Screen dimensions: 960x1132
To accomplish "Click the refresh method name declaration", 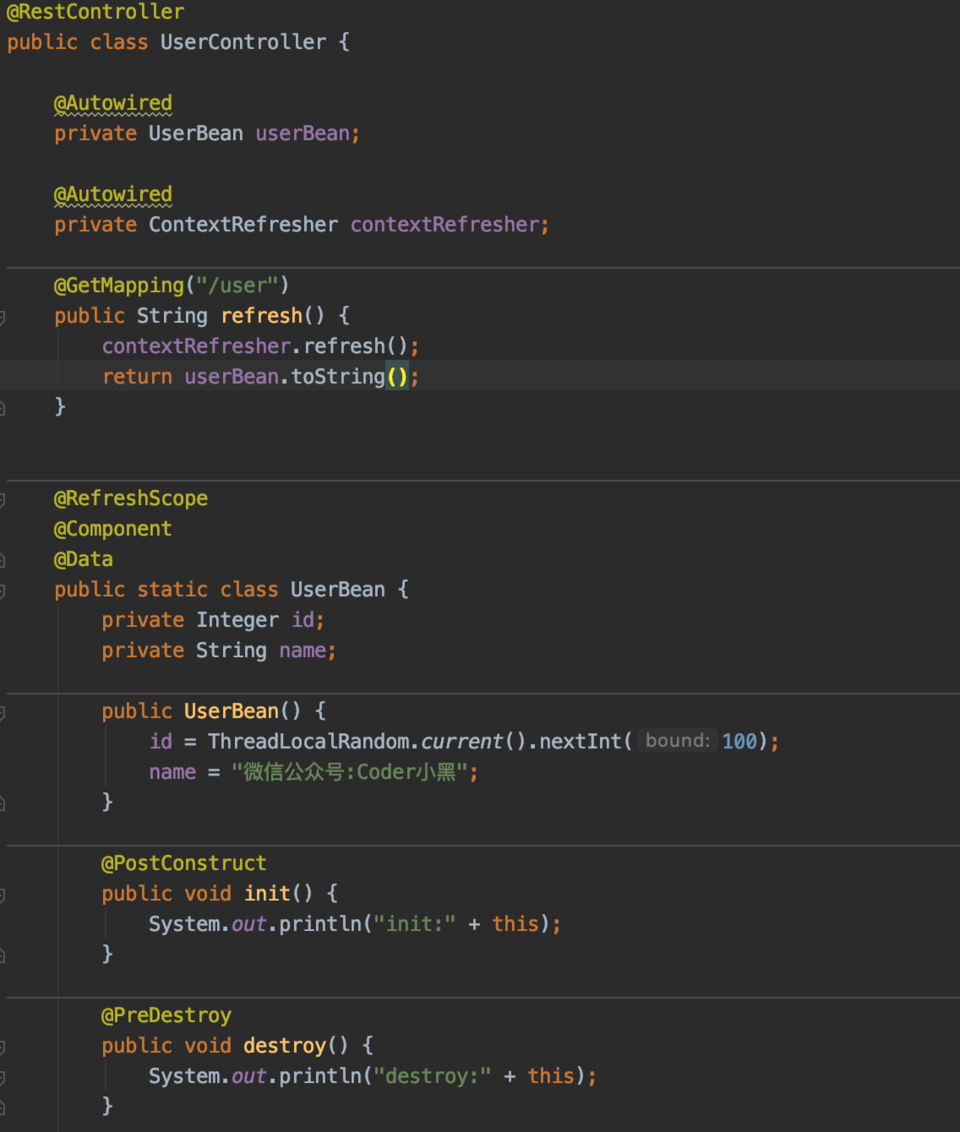I will click(x=261, y=315).
